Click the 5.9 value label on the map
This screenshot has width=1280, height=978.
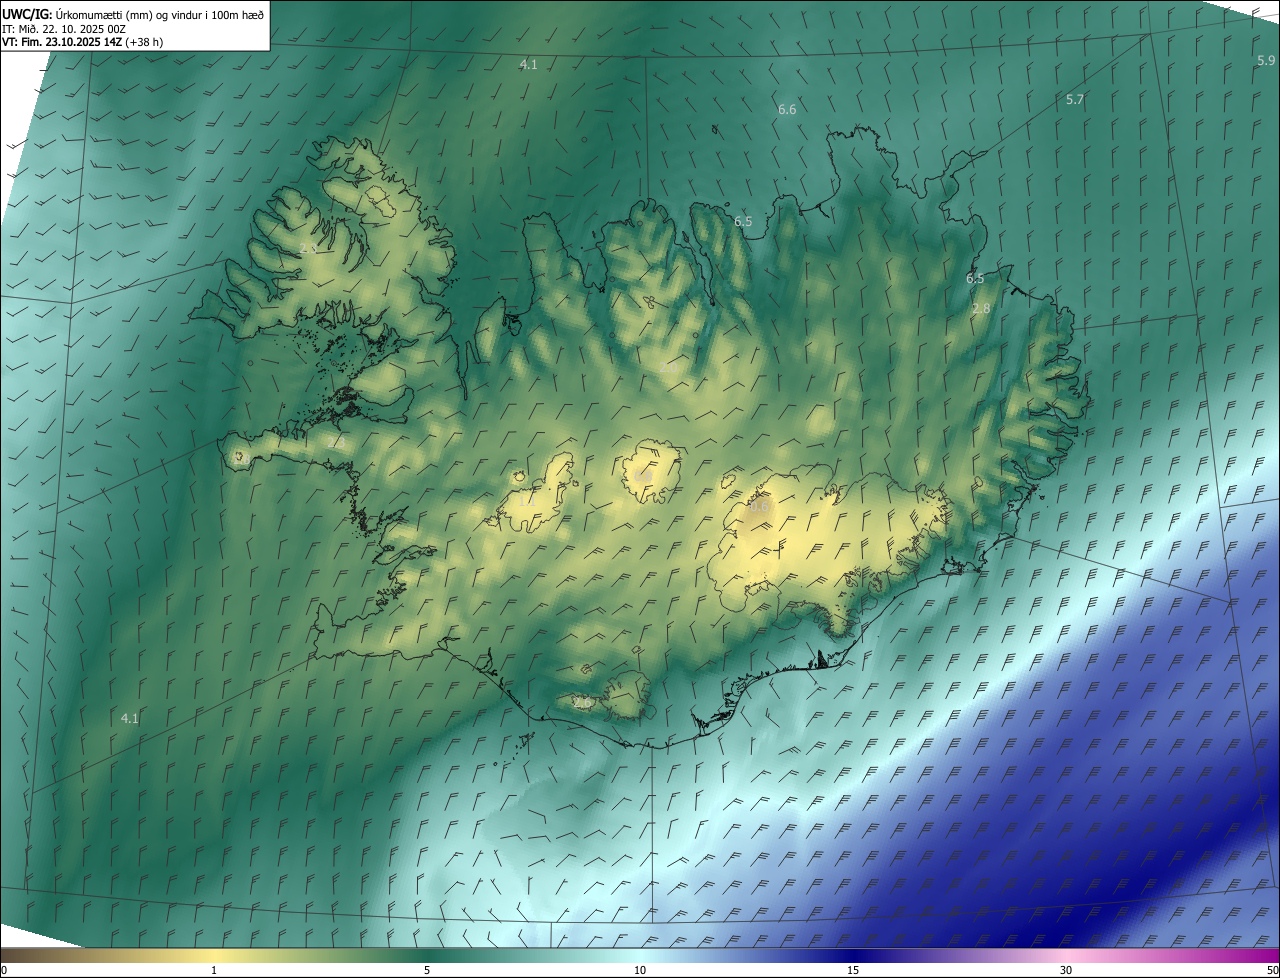(x=1266, y=61)
